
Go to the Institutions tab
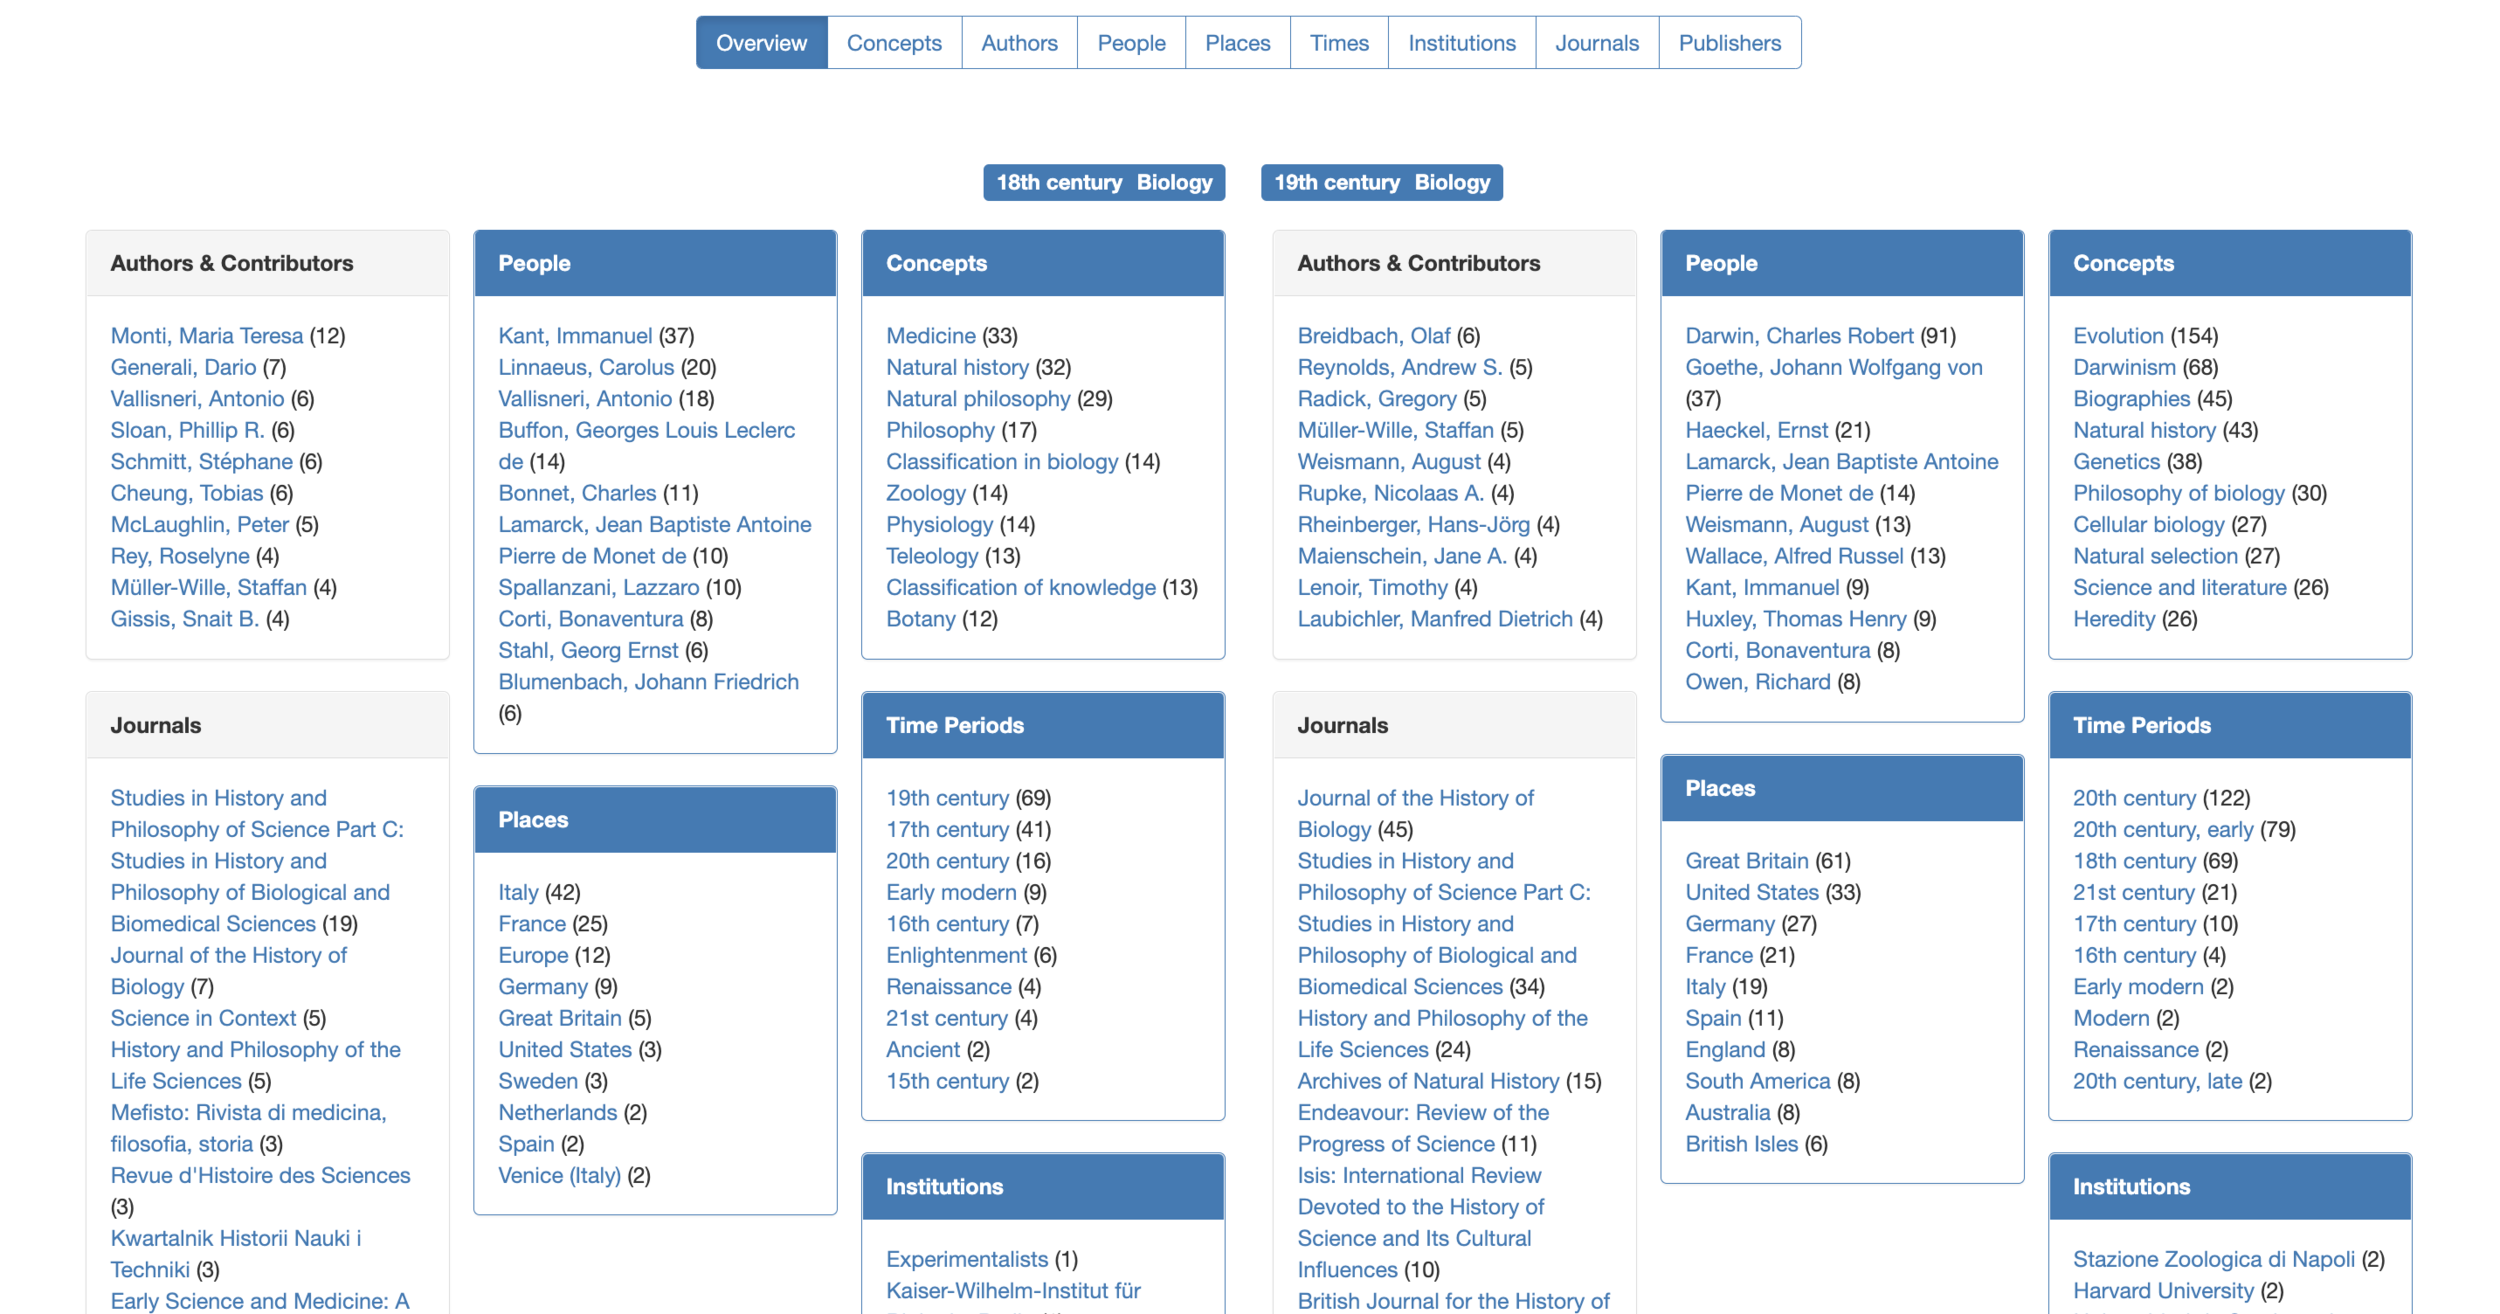pos(1461,43)
